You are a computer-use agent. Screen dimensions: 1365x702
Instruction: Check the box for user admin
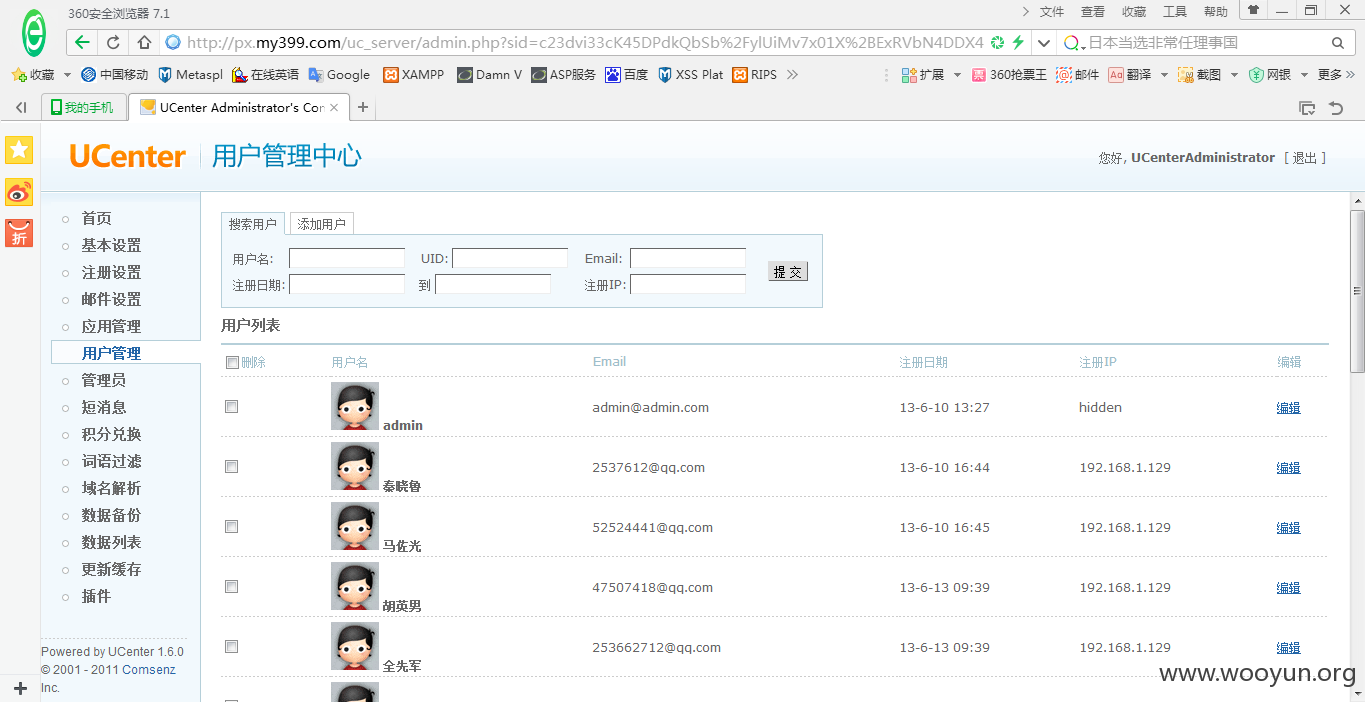232,407
